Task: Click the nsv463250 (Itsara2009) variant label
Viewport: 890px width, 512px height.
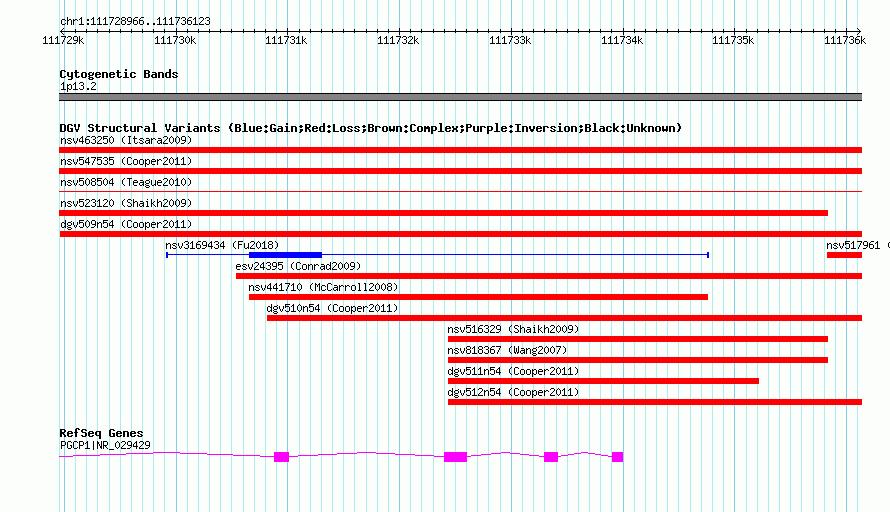Action: click(x=126, y=140)
